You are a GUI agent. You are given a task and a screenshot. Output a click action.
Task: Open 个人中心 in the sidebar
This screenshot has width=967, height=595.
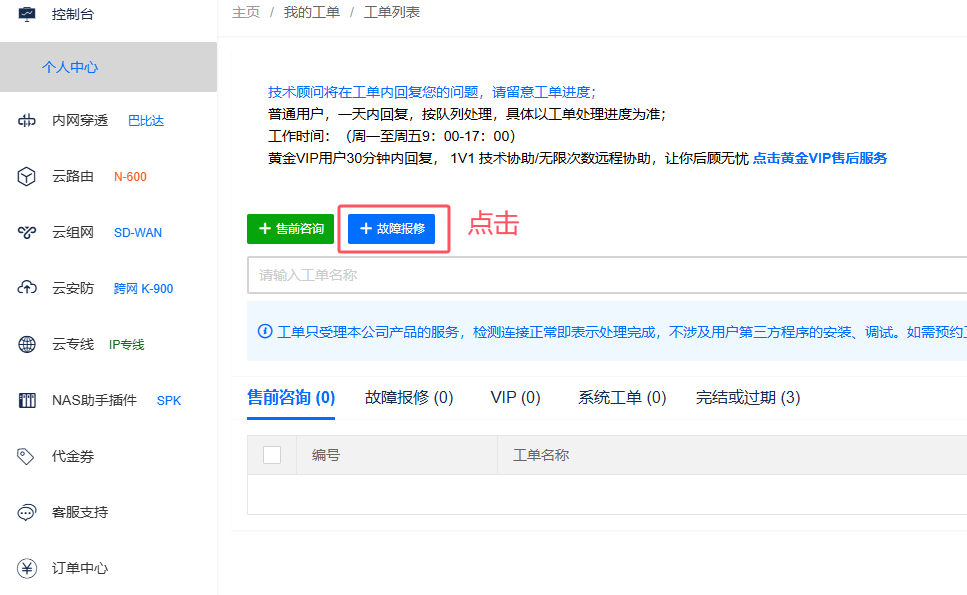[70, 67]
